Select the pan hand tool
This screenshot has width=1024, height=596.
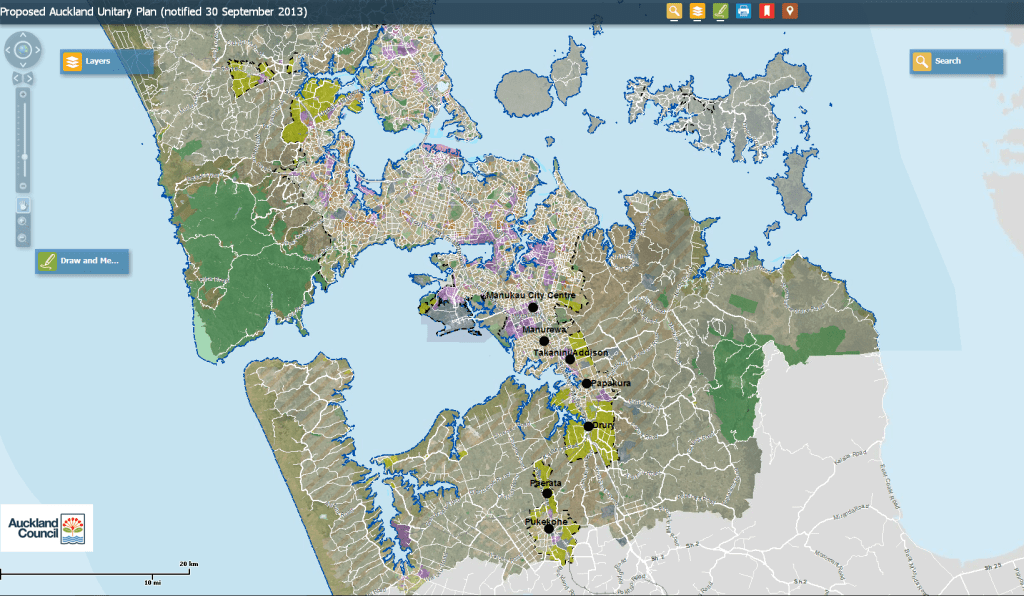[x=23, y=206]
